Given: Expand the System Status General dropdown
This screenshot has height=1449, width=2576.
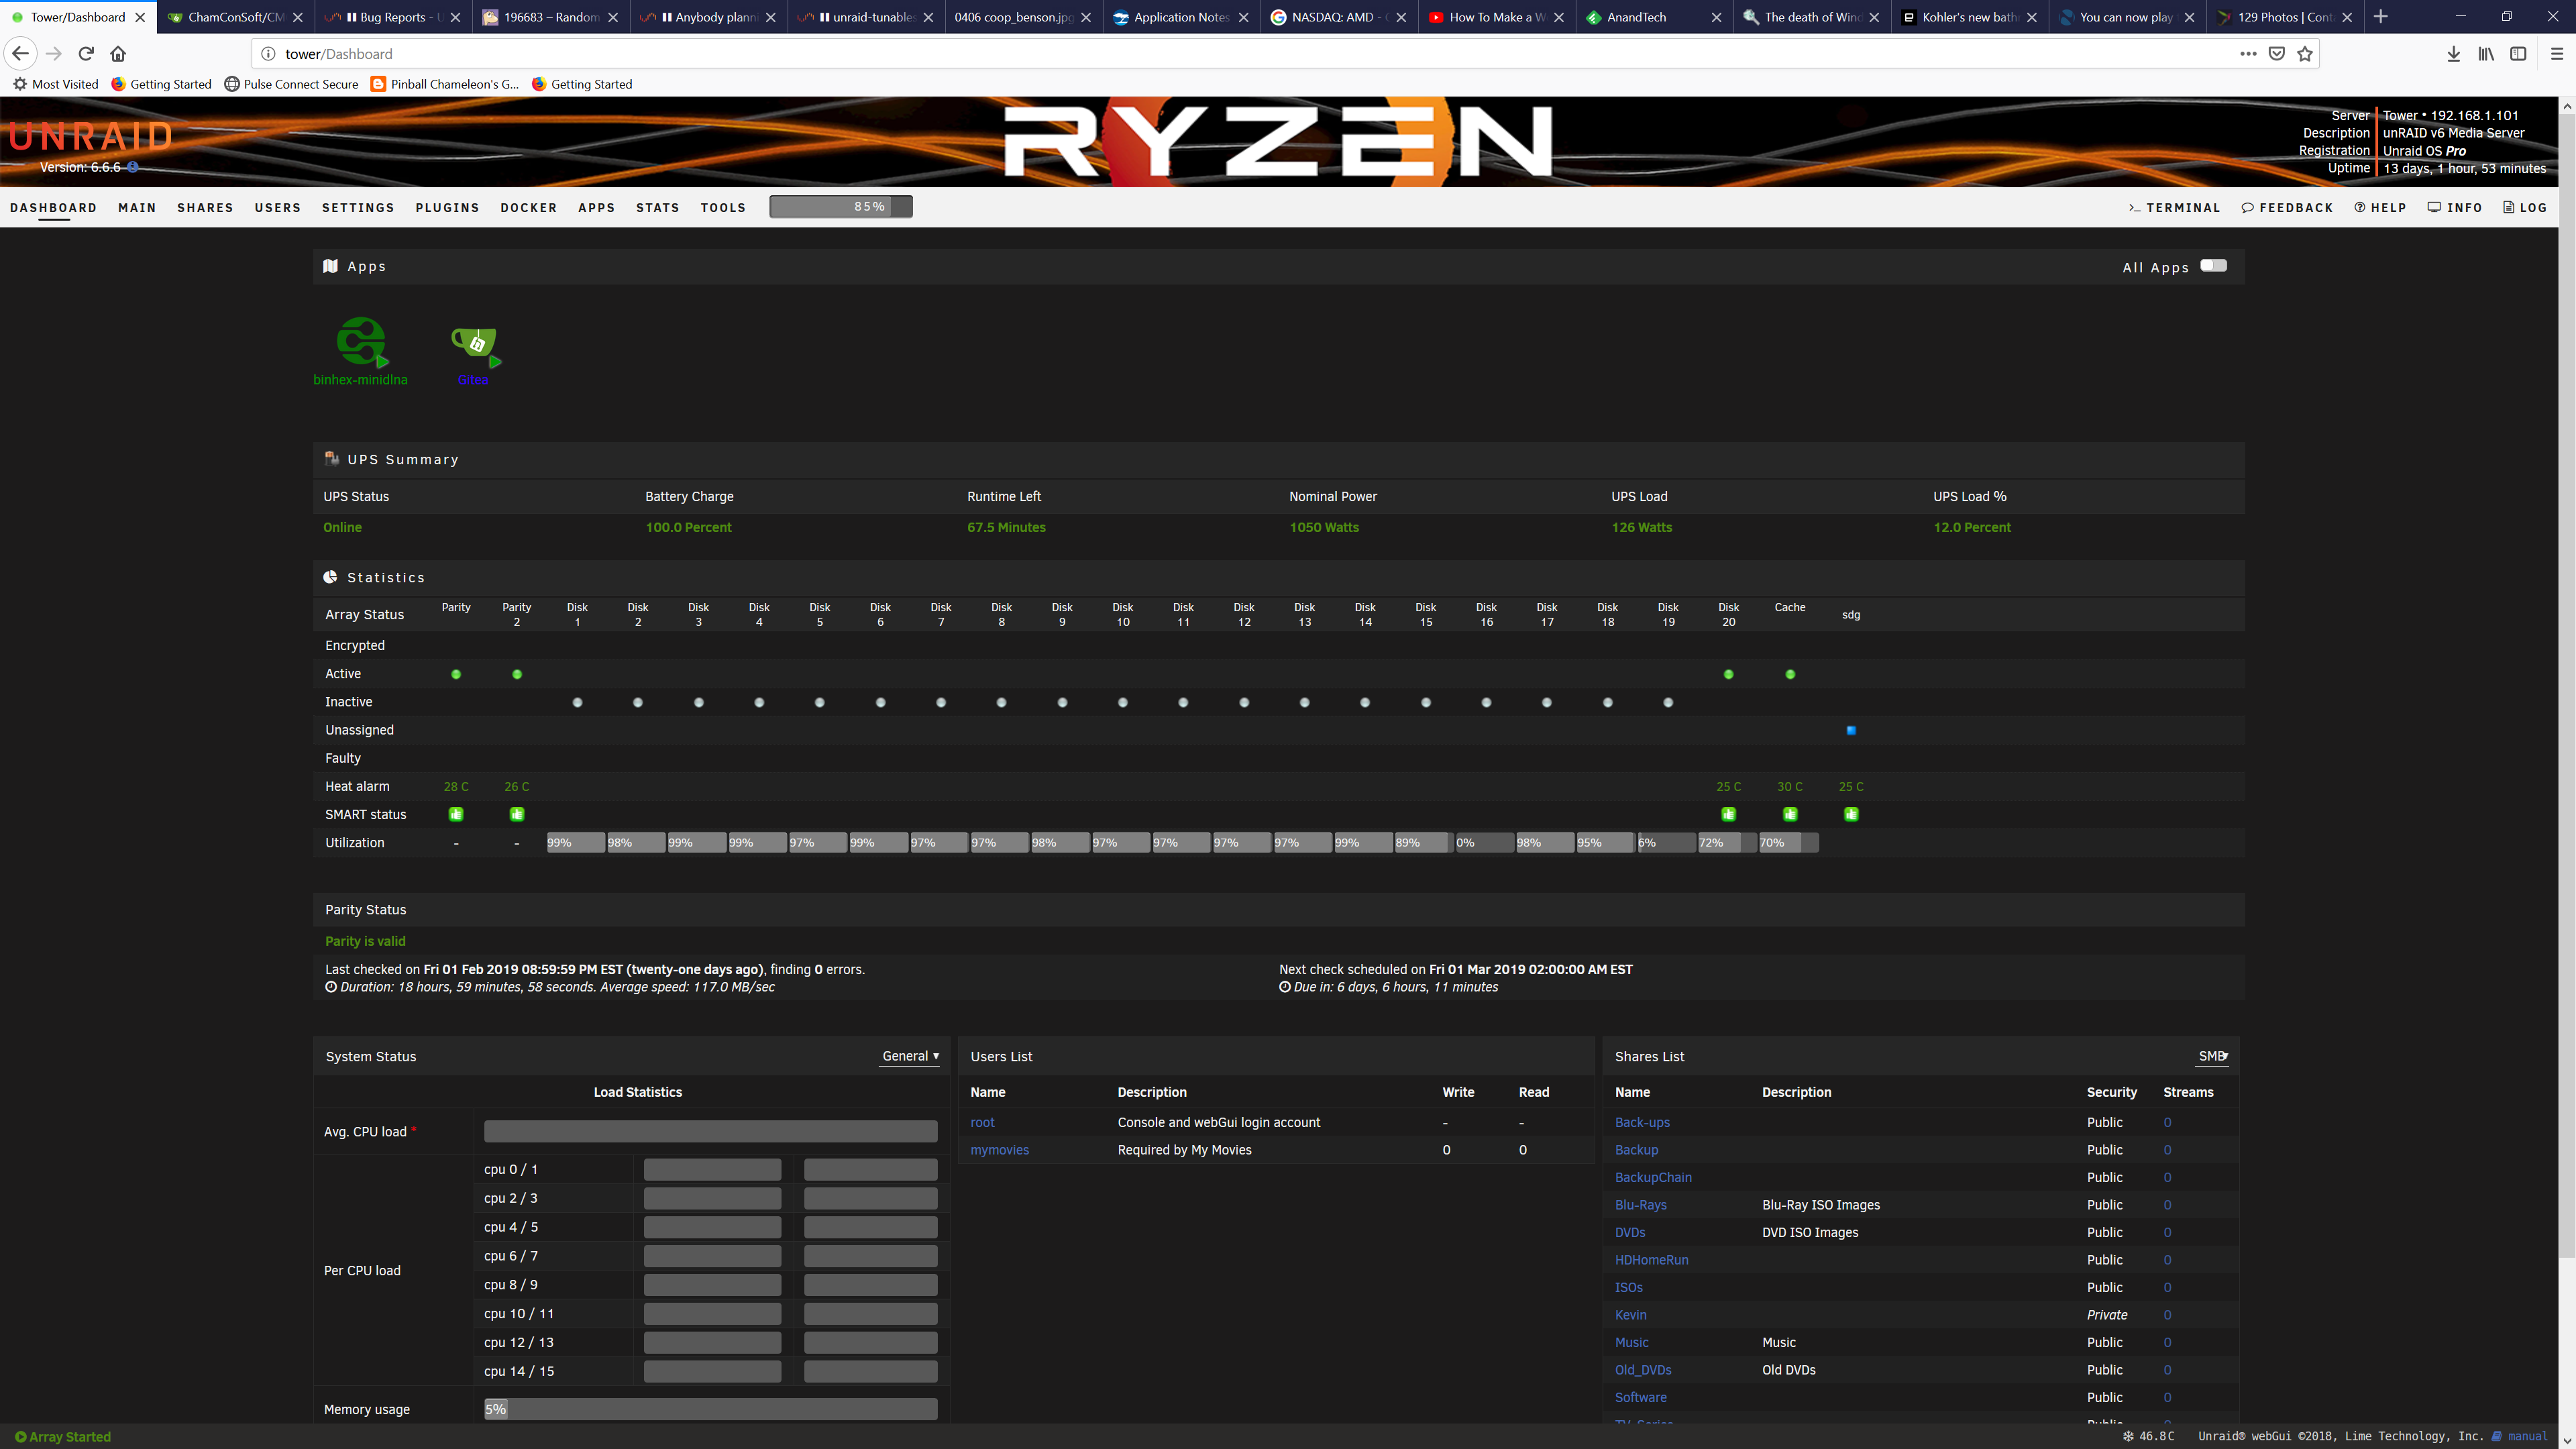Looking at the screenshot, I should tap(910, 1056).
